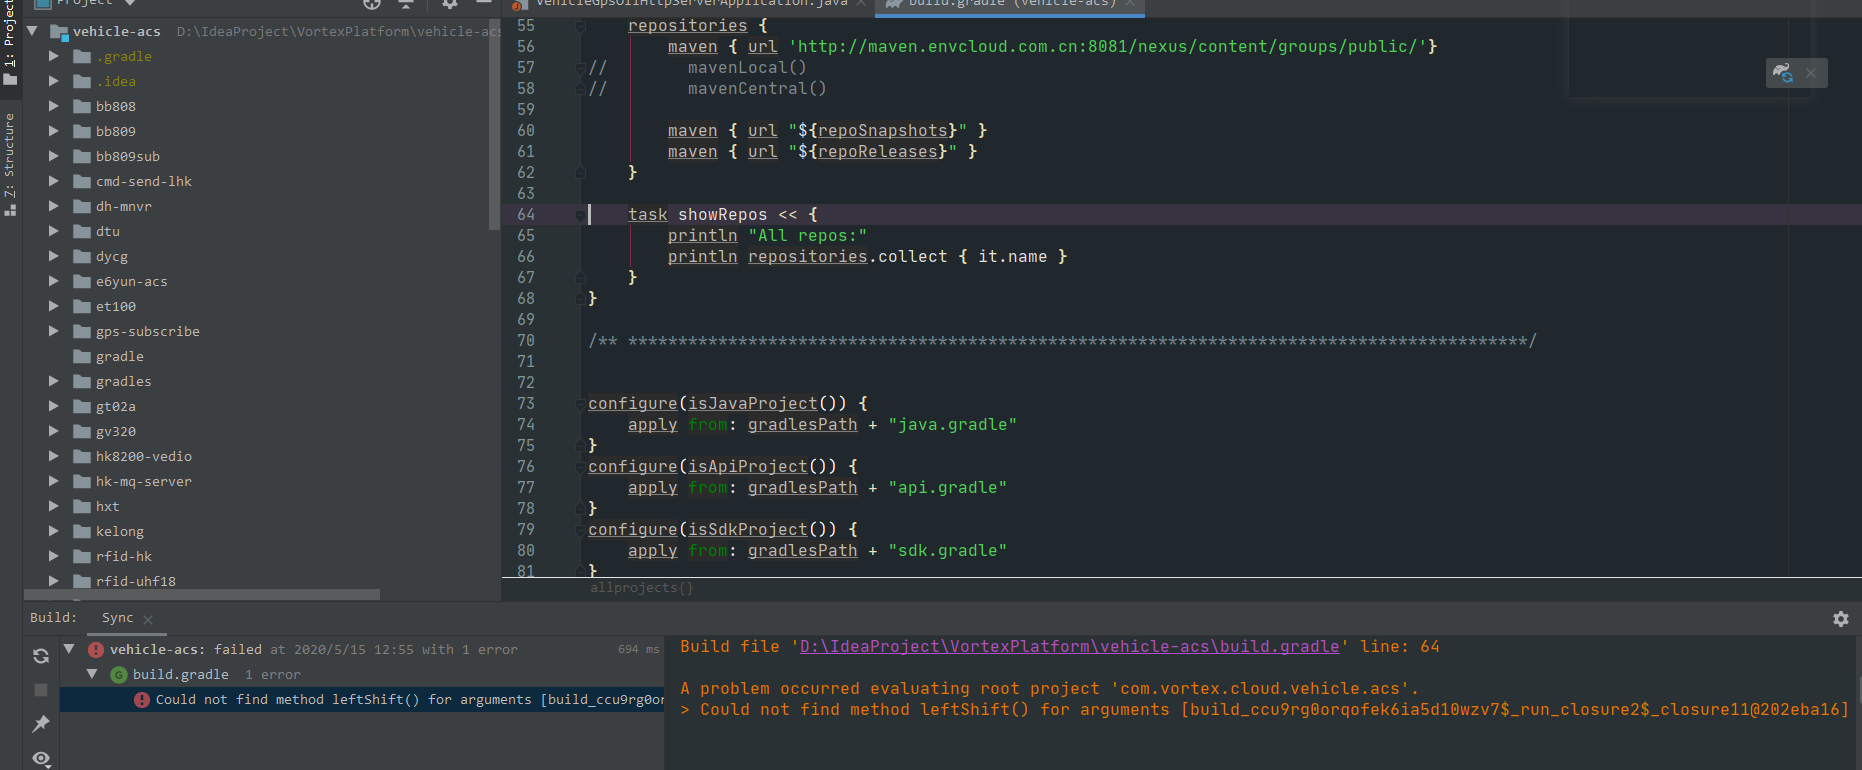Fold the task showRepos block at line 64
This screenshot has height=770, width=1862.
[580, 215]
